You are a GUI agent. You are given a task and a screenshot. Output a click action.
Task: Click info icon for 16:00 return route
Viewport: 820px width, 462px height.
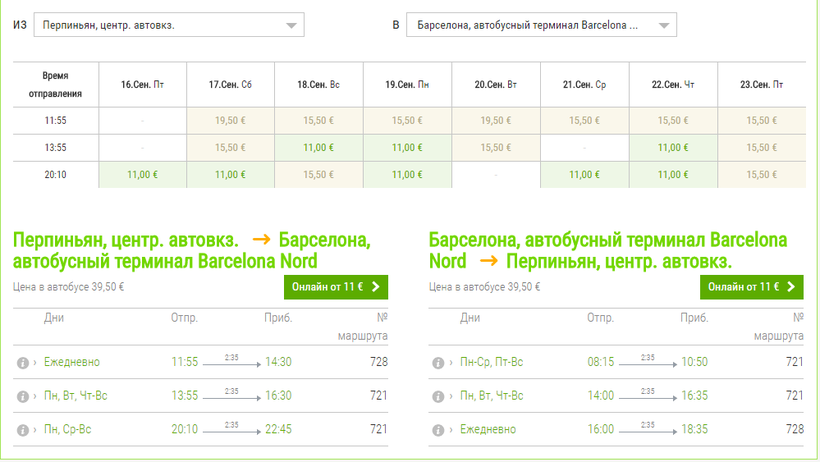point(438,430)
